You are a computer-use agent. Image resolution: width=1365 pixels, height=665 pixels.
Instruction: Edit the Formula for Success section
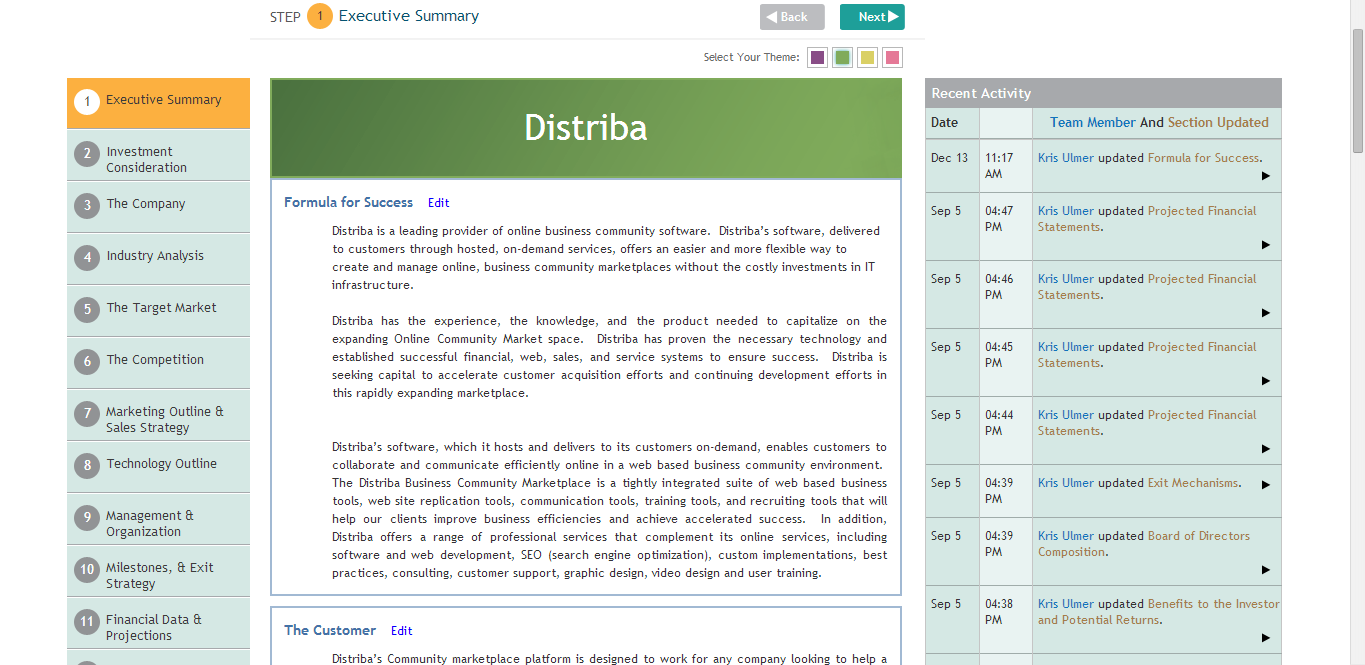[x=438, y=203]
